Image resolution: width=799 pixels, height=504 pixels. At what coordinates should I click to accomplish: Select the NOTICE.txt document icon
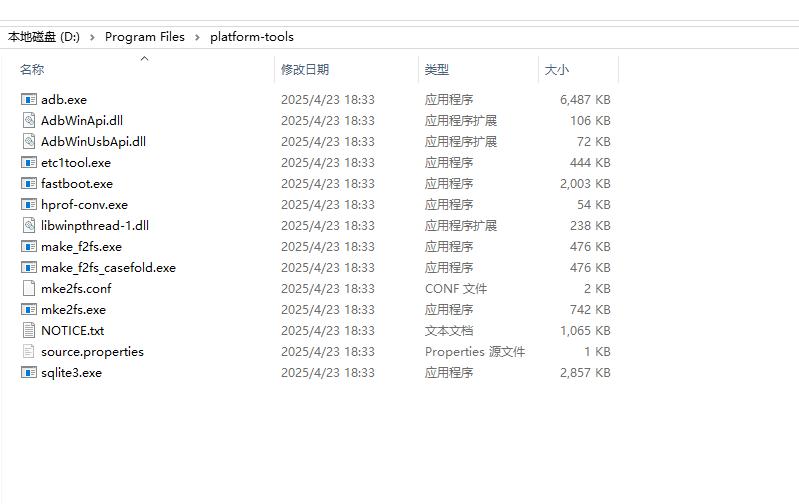coord(29,330)
